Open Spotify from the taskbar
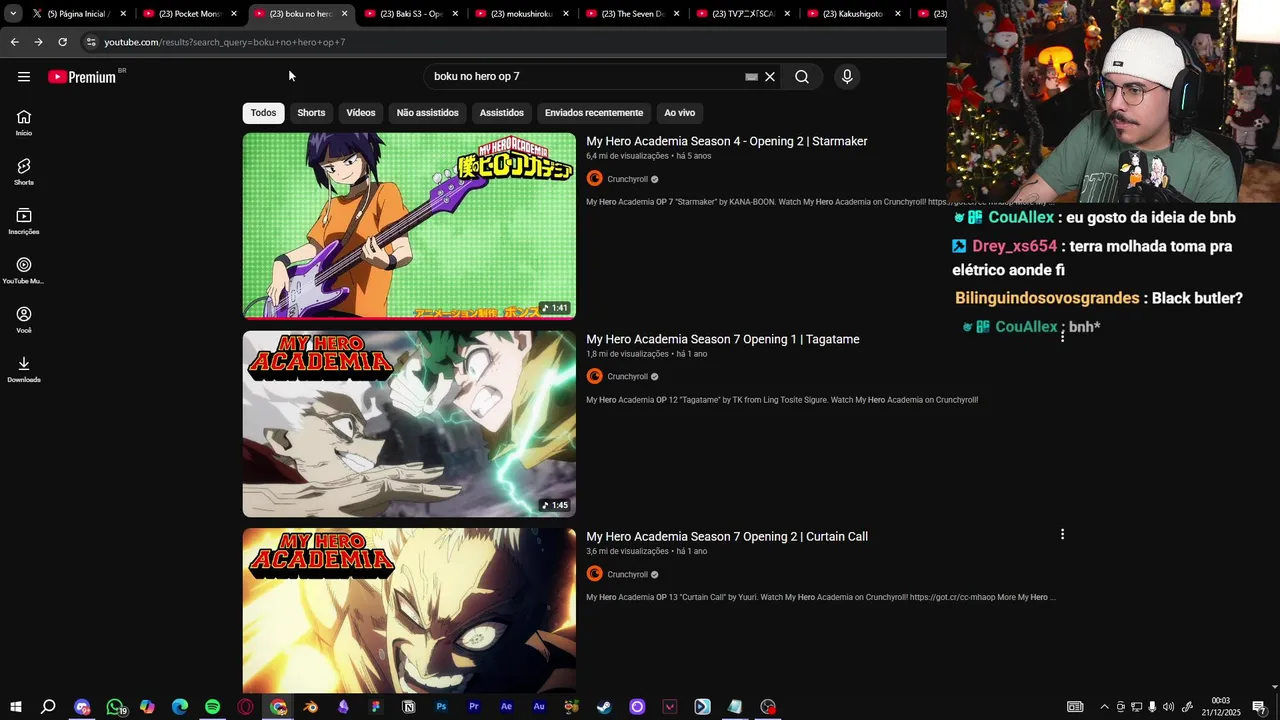The height and width of the screenshot is (720, 1280). [x=213, y=707]
